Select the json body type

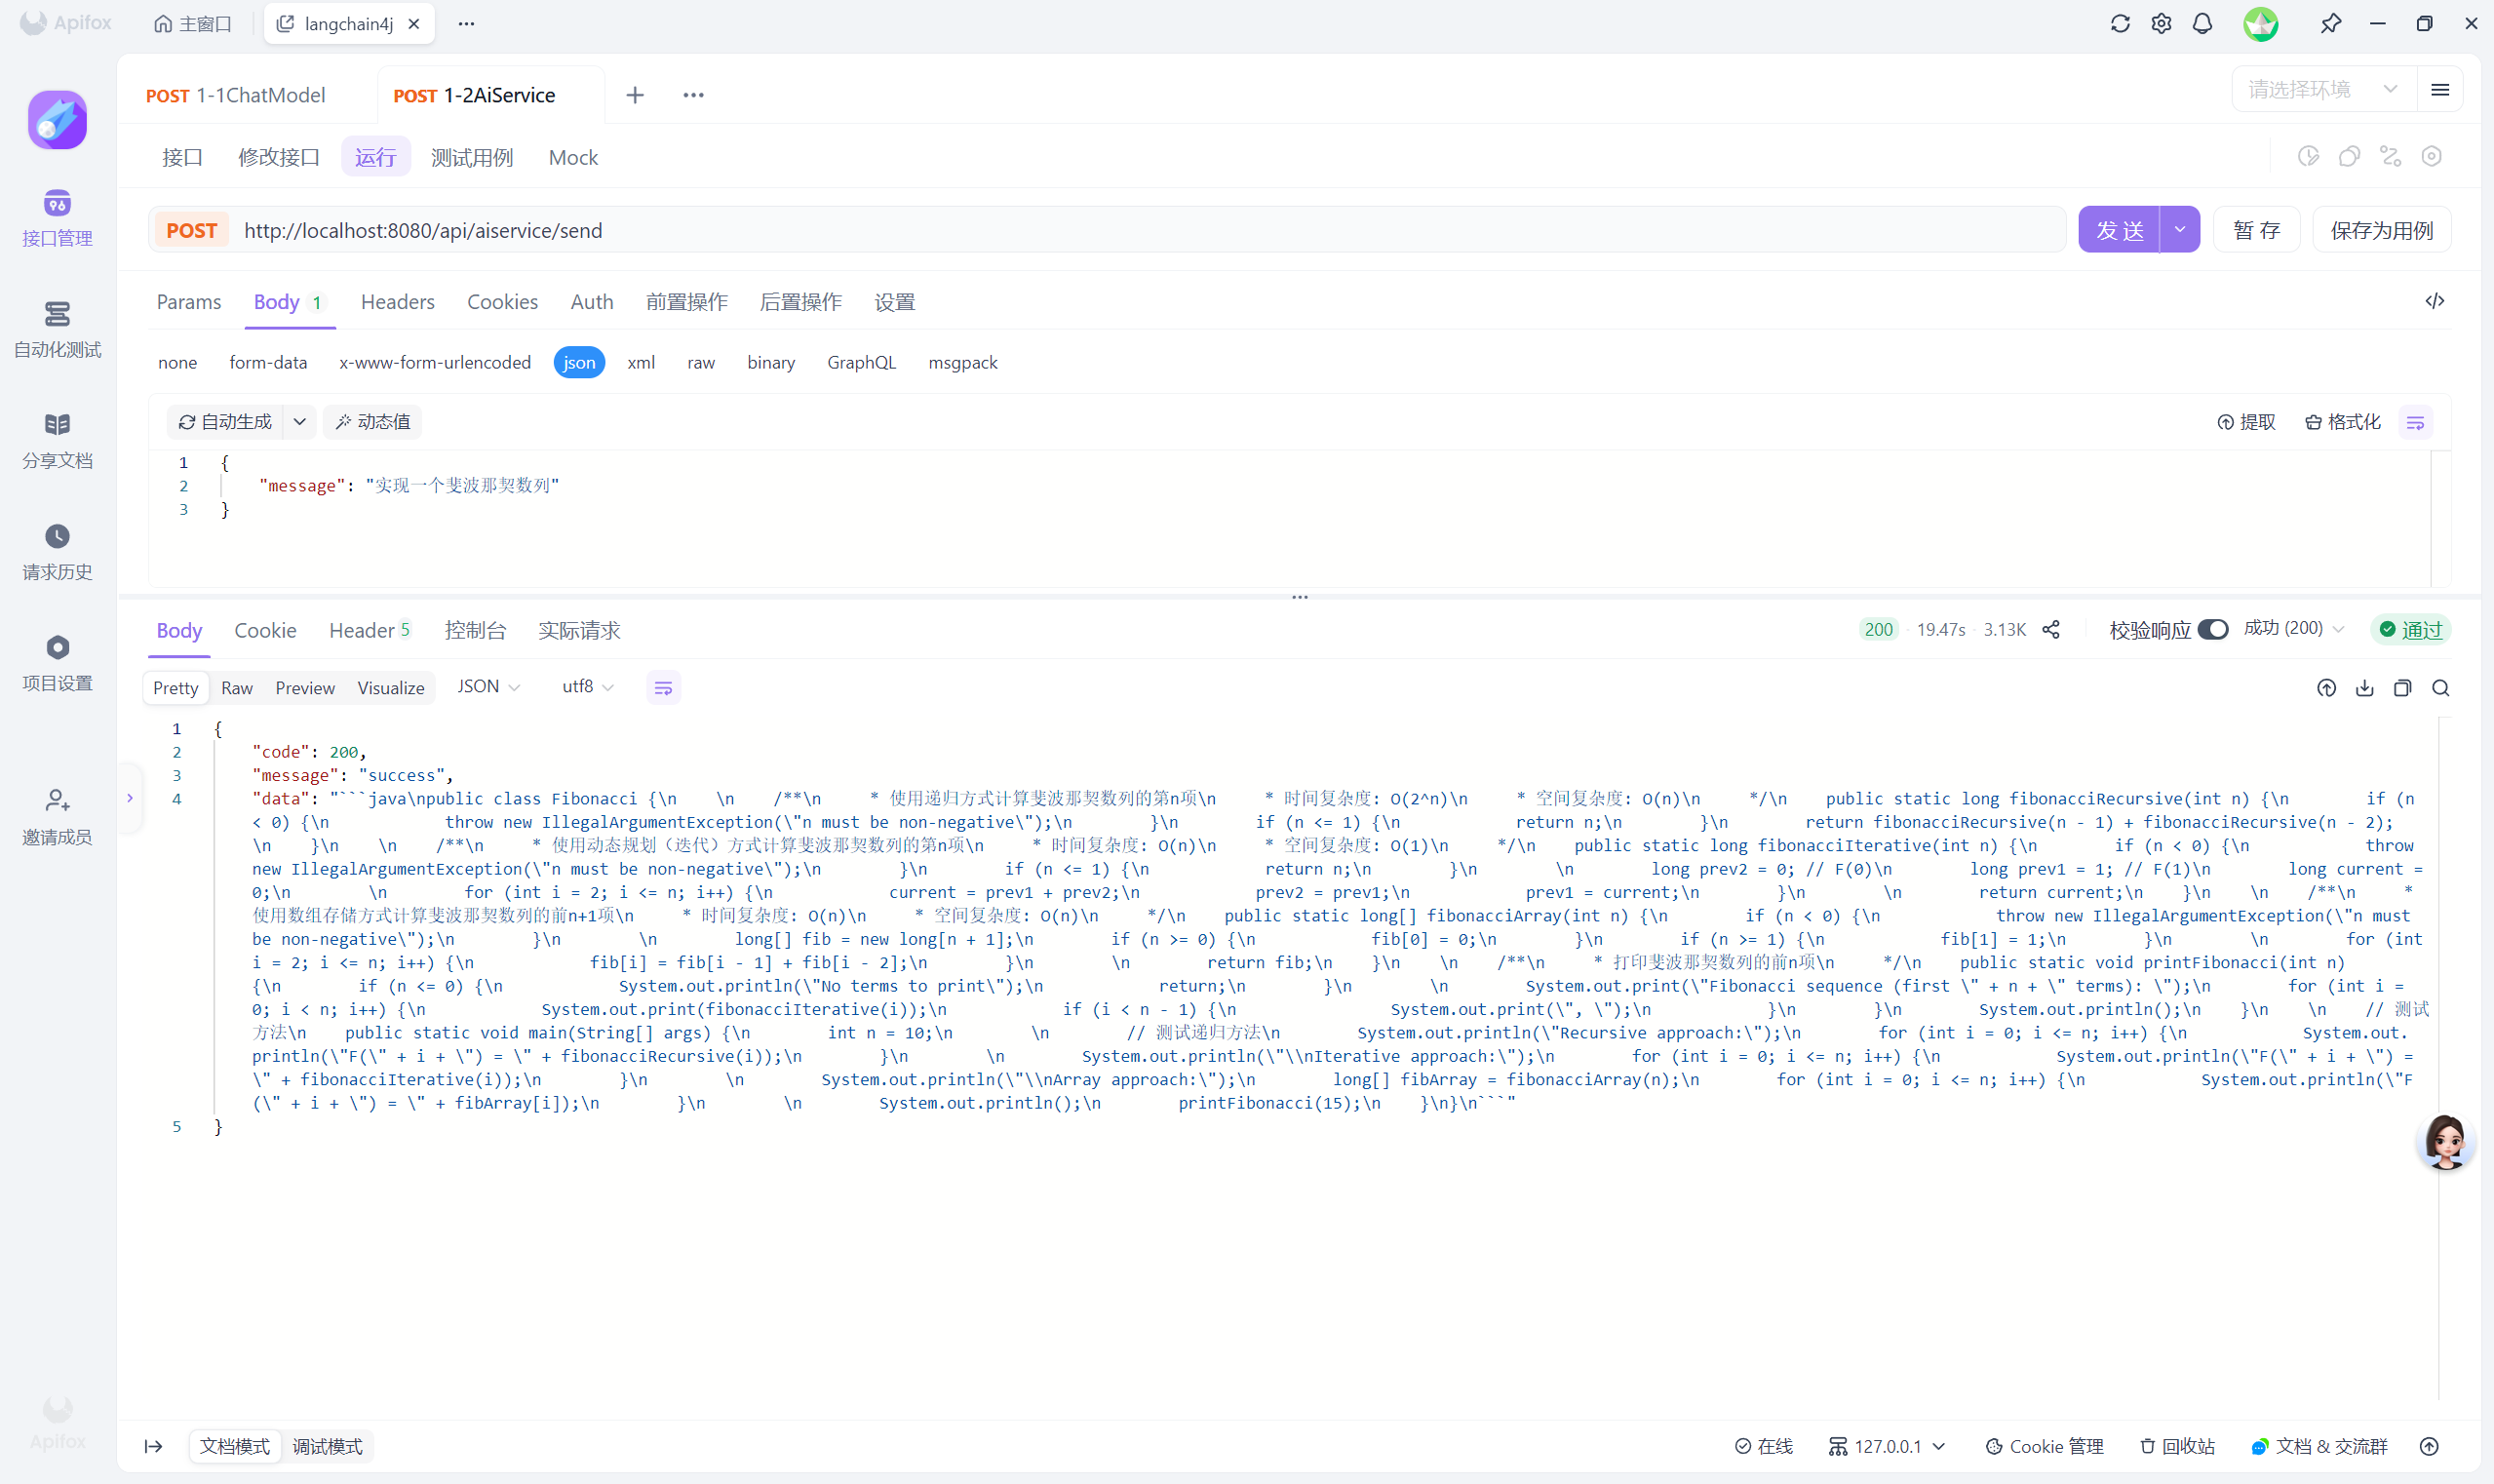pyautogui.click(x=579, y=363)
